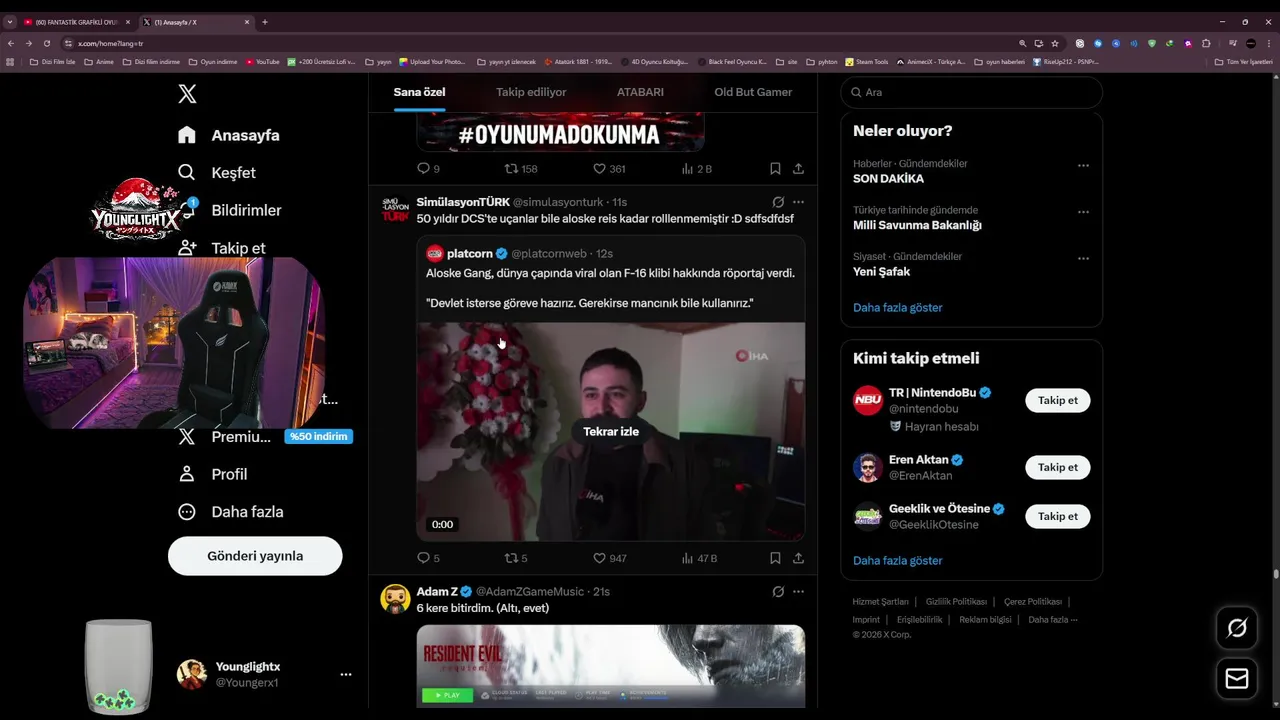1280x720 pixels.
Task: Open the Tüm Yer İşaretleri folder
Action: coord(1244,62)
